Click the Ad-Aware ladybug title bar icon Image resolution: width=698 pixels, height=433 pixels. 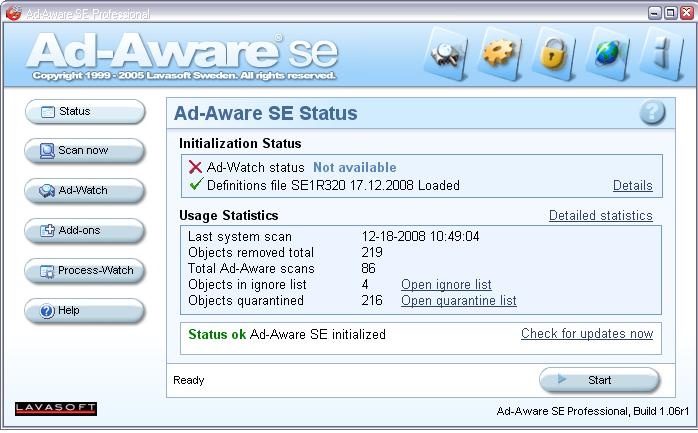click(13, 13)
